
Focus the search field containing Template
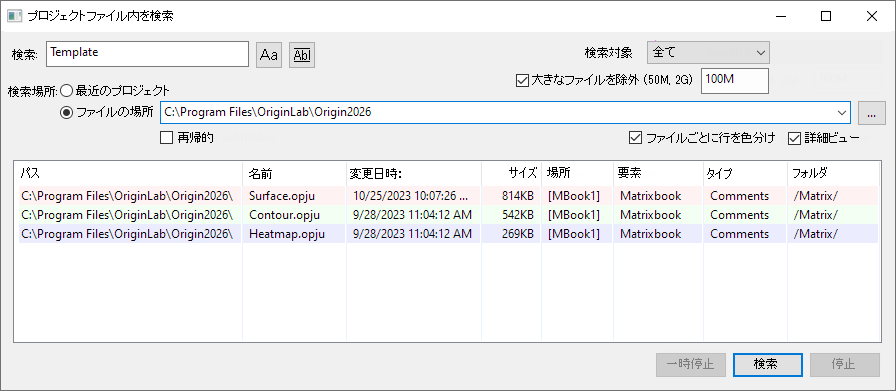tap(147, 54)
